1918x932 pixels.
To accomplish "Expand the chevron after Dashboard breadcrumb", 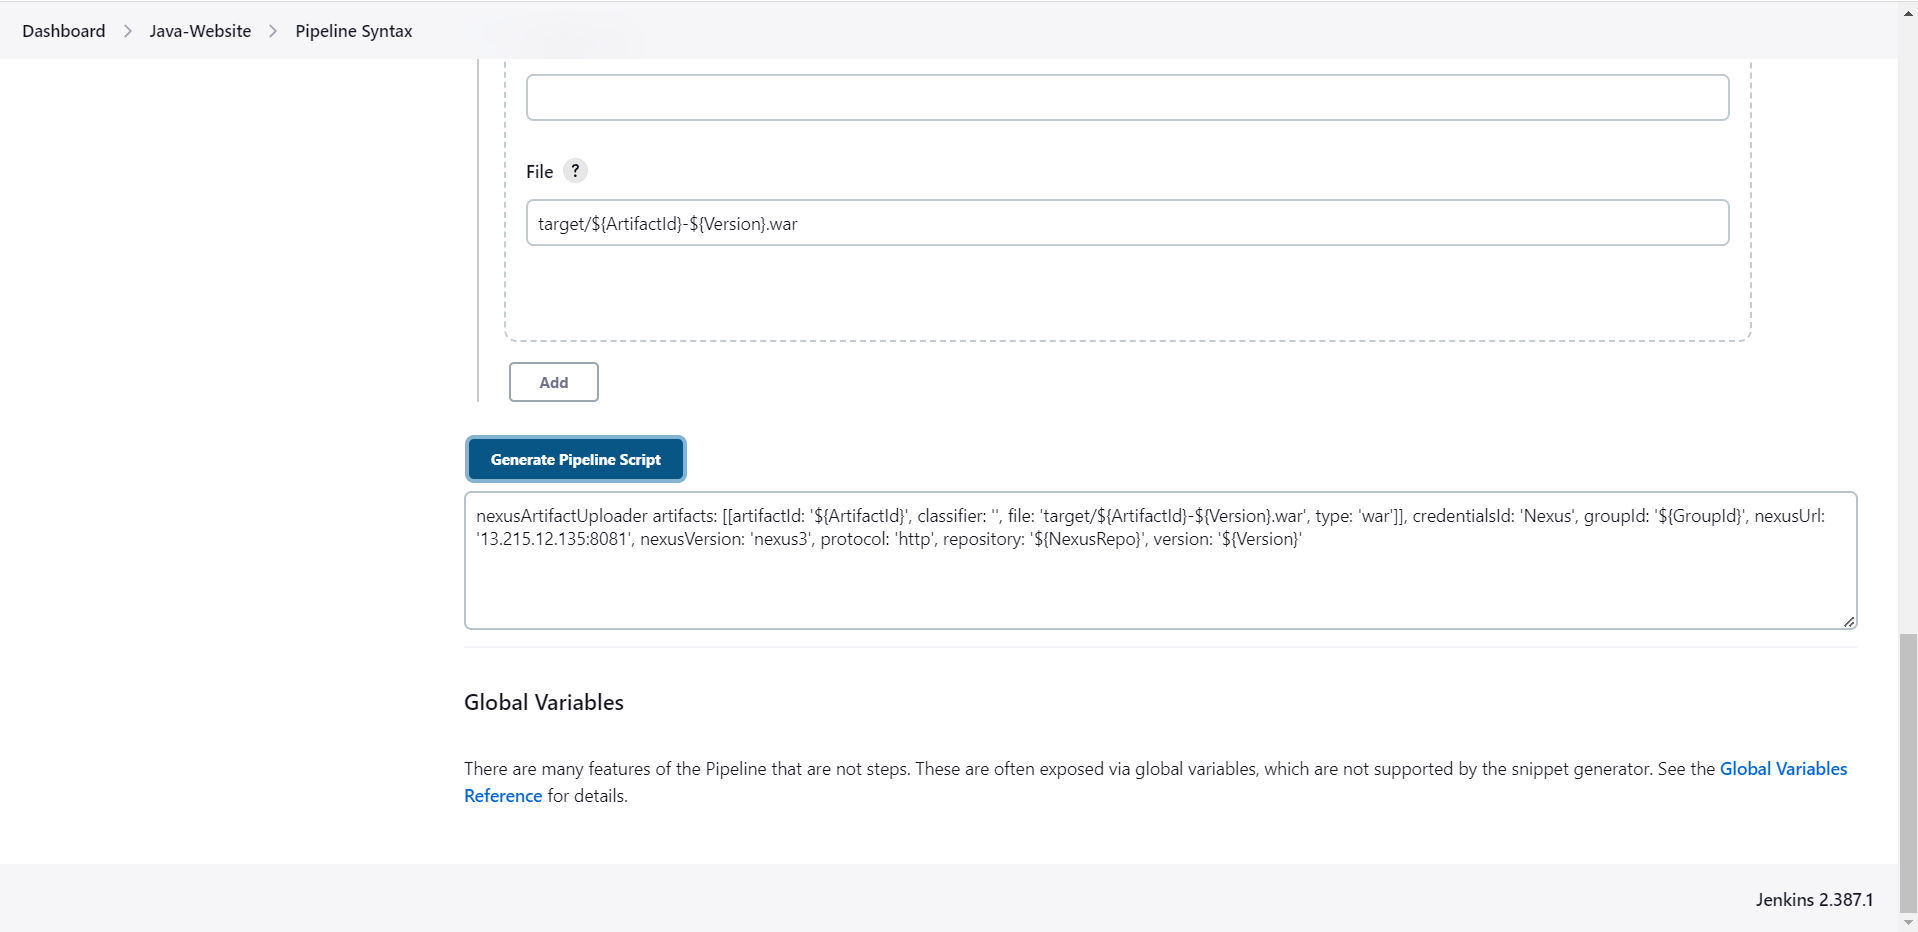I will coord(128,31).
